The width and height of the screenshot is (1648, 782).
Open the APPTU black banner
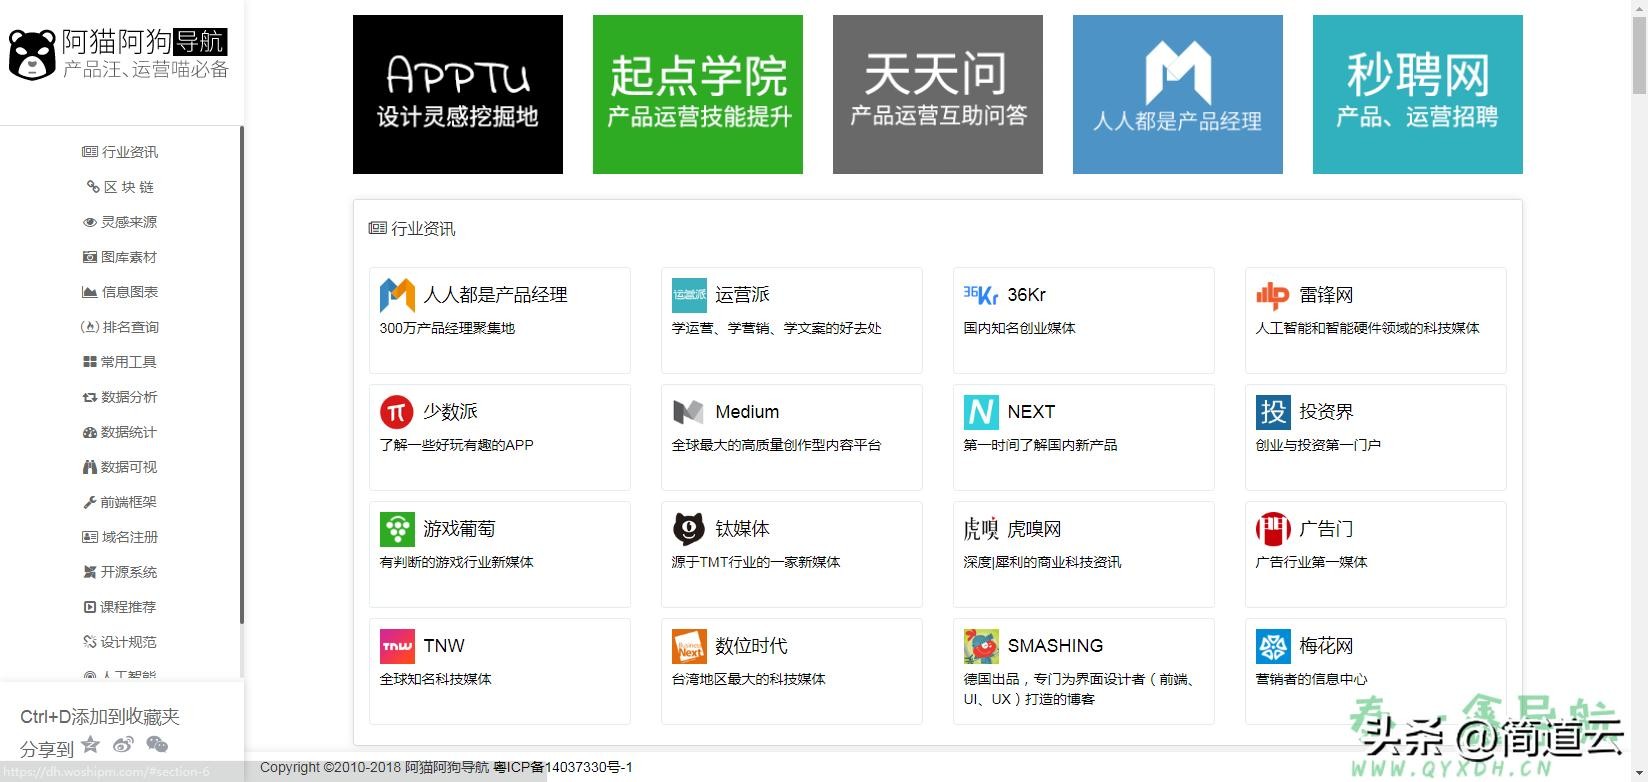coord(457,94)
